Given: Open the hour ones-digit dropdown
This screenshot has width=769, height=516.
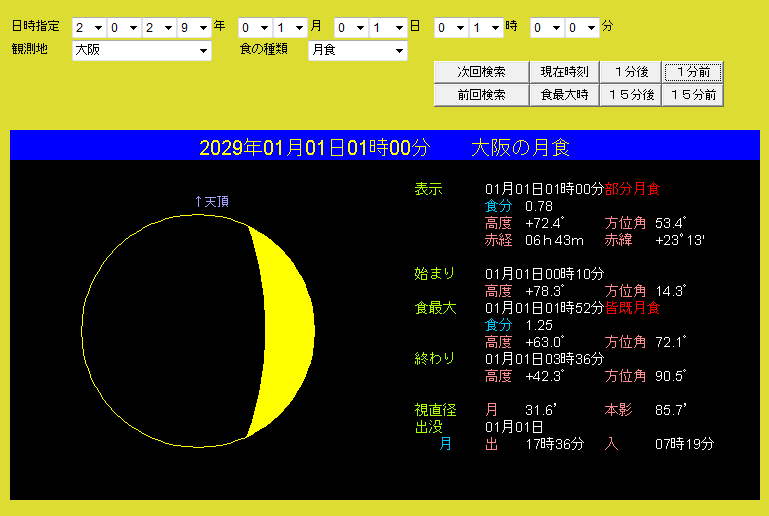Looking at the screenshot, I should point(485,27).
